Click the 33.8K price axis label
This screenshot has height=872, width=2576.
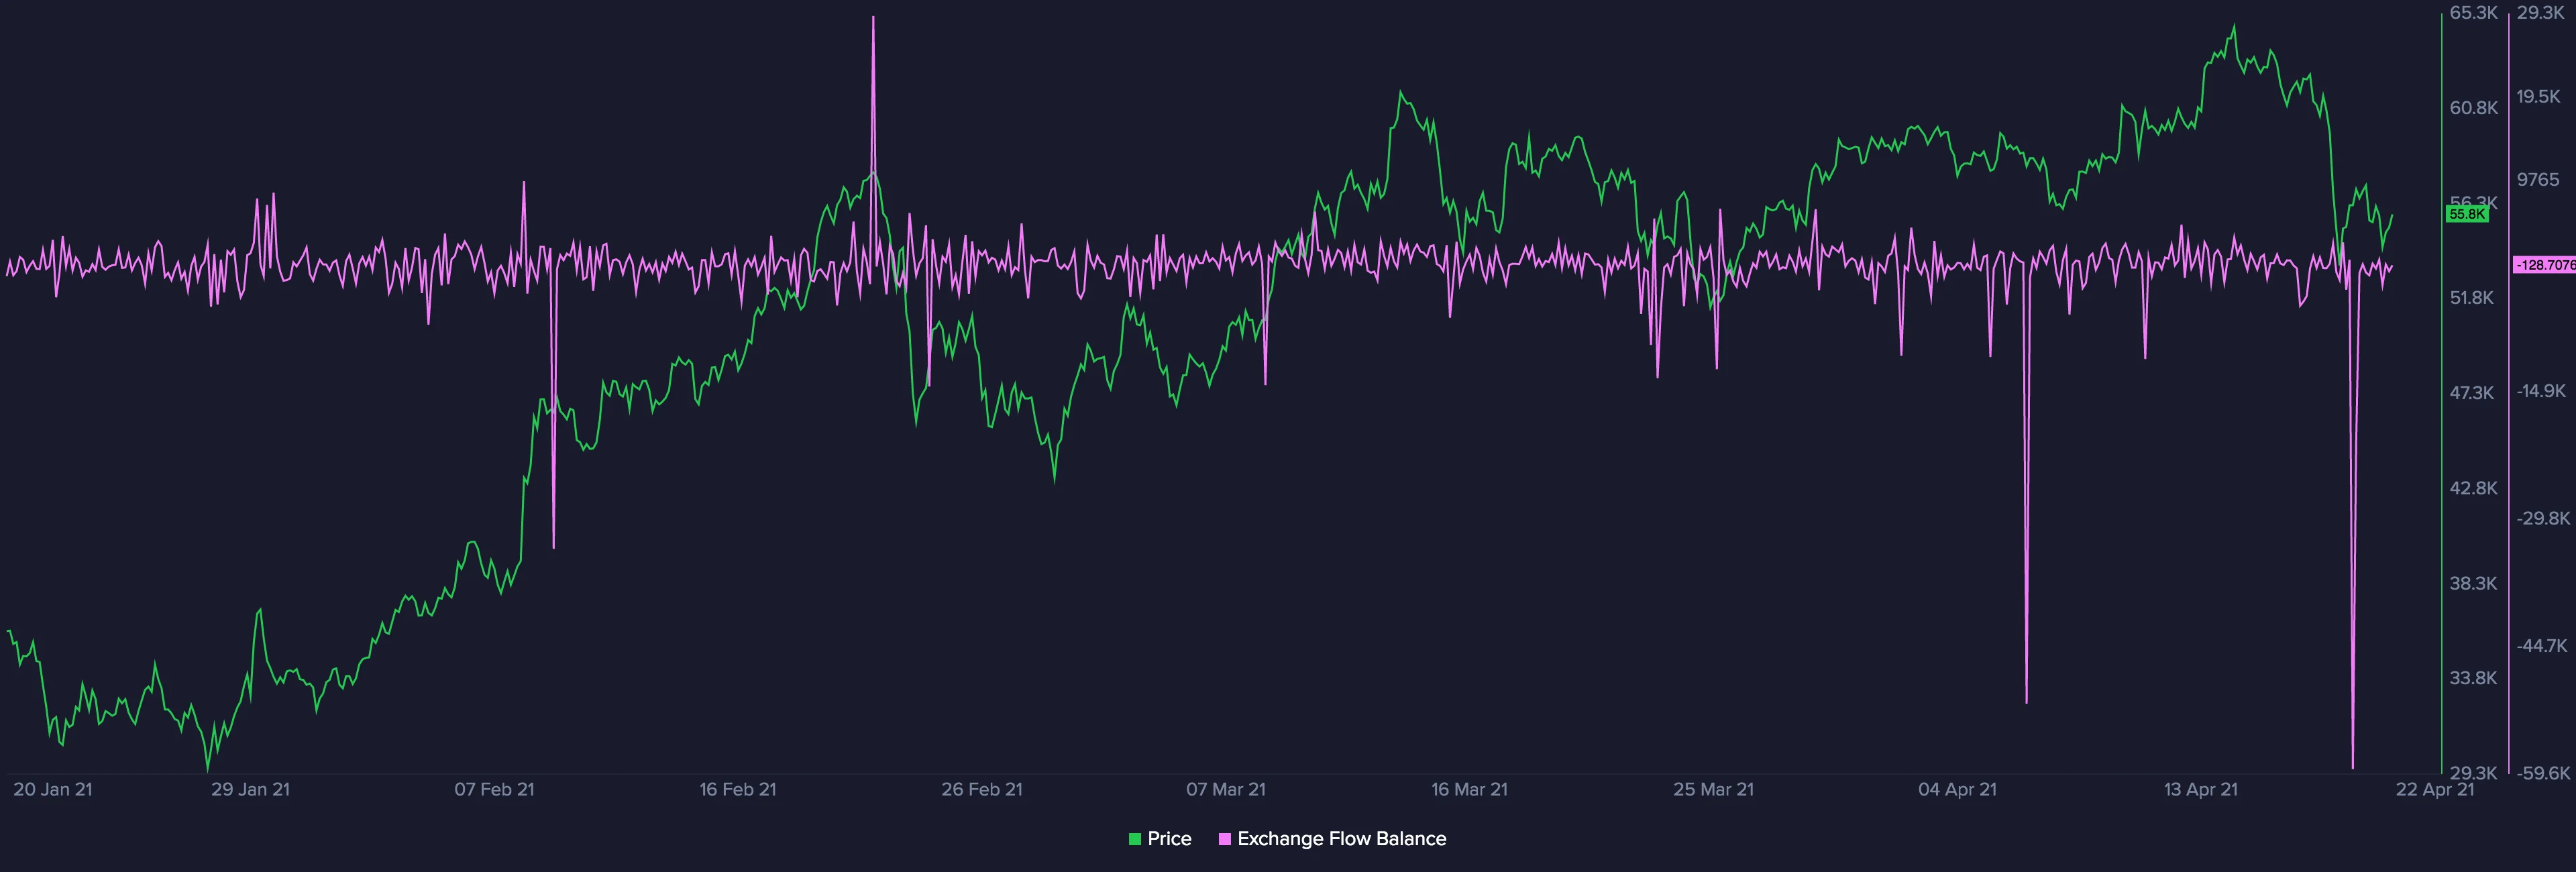[x=2473, y=678]
